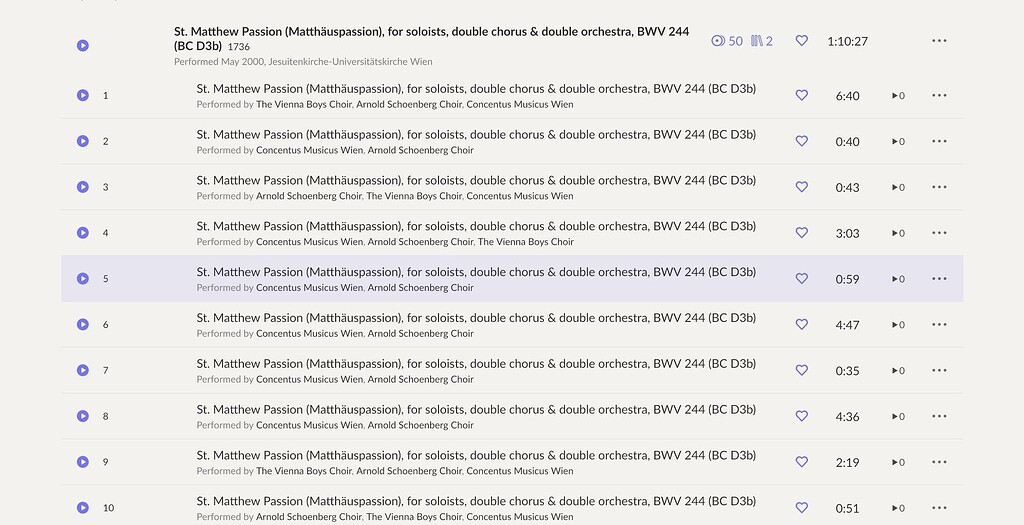Click the play count icon on track 9
Image resolution: width=1024 pixels, height=525 pixels.
click(898, 462)
